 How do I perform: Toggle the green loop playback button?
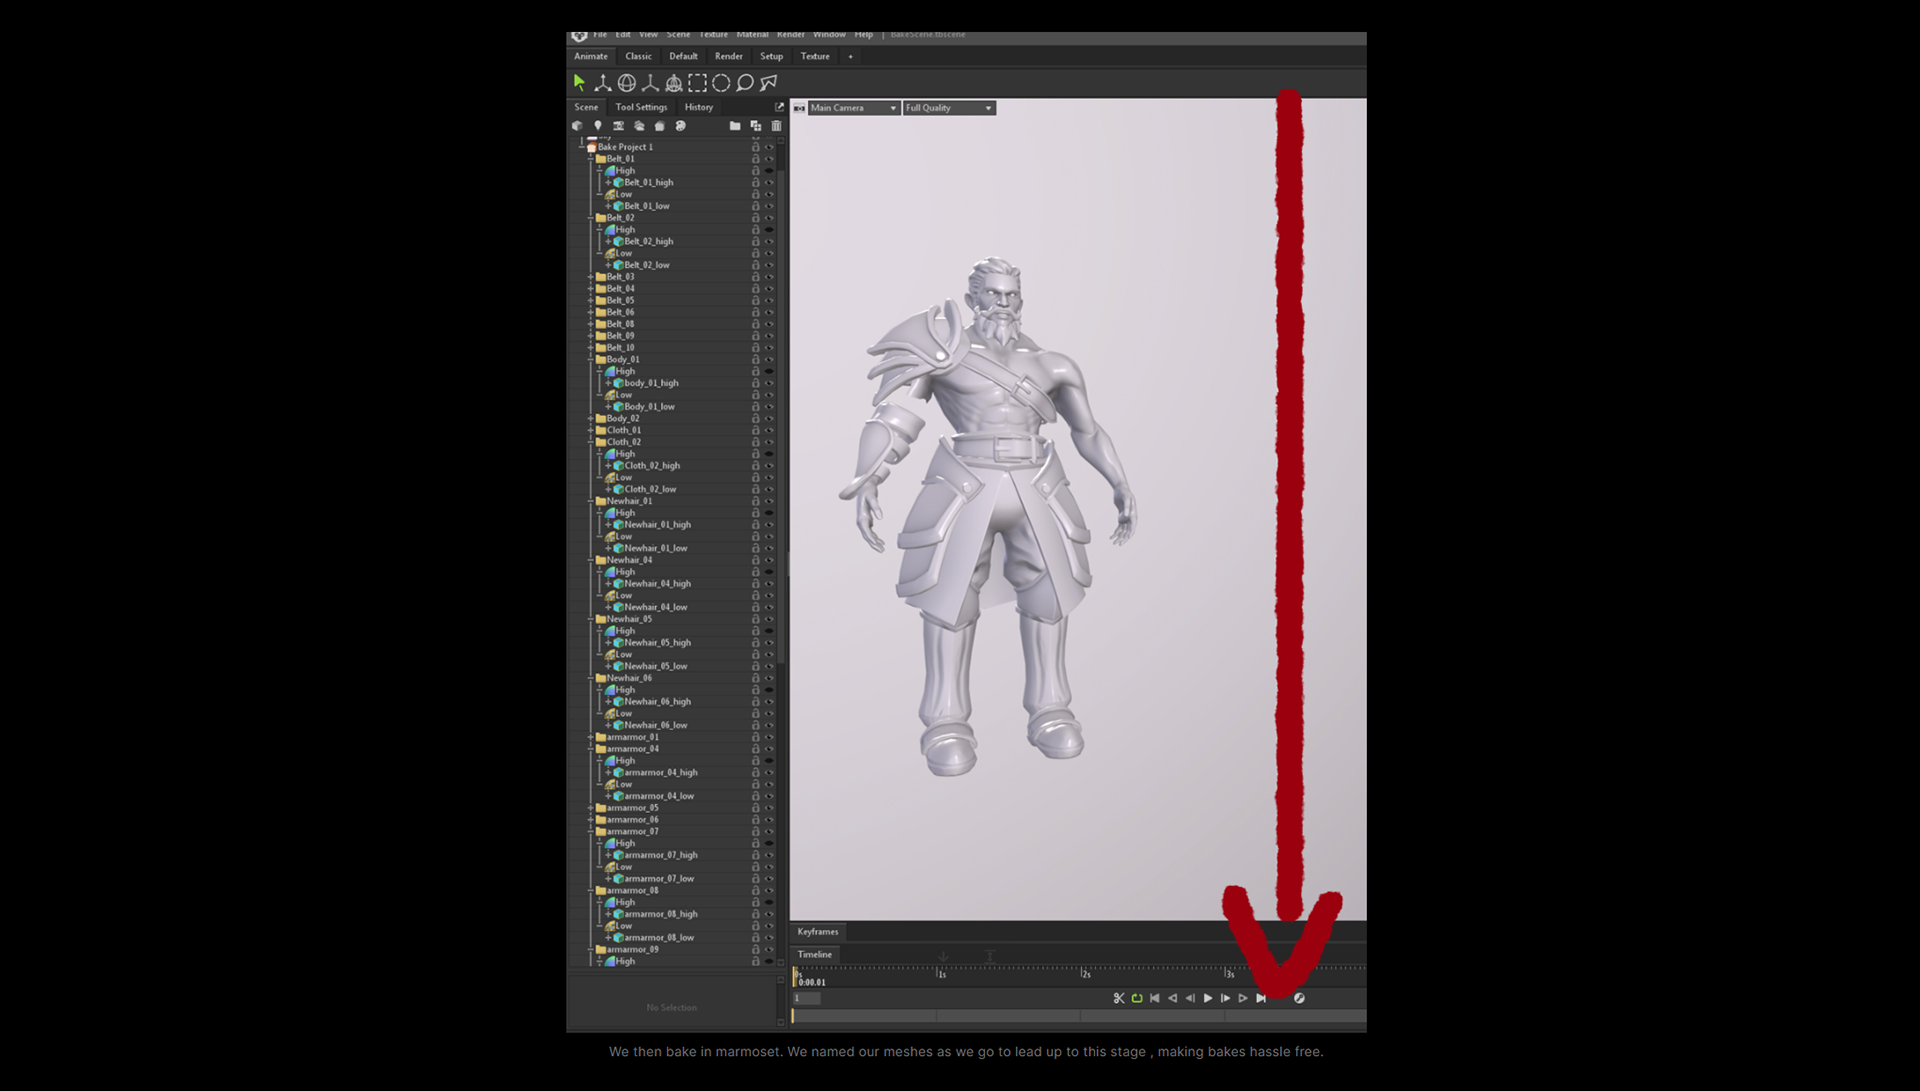(1137, 998)
